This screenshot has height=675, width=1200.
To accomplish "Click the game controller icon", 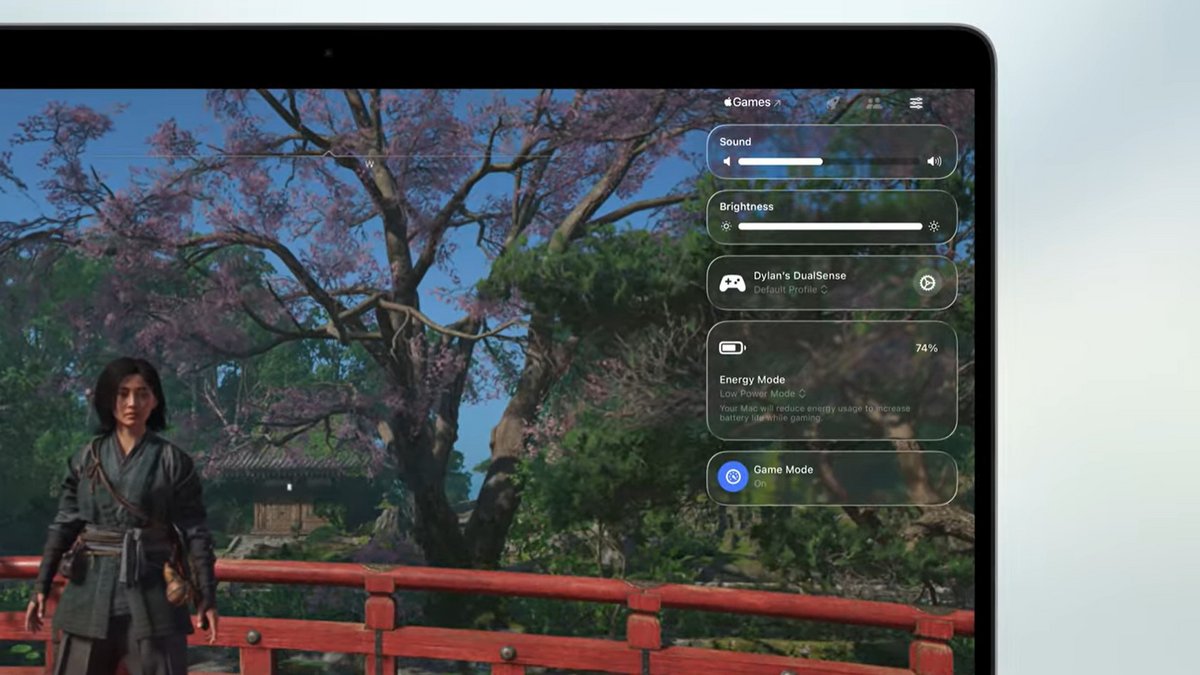I will click(x=733, y=283).
